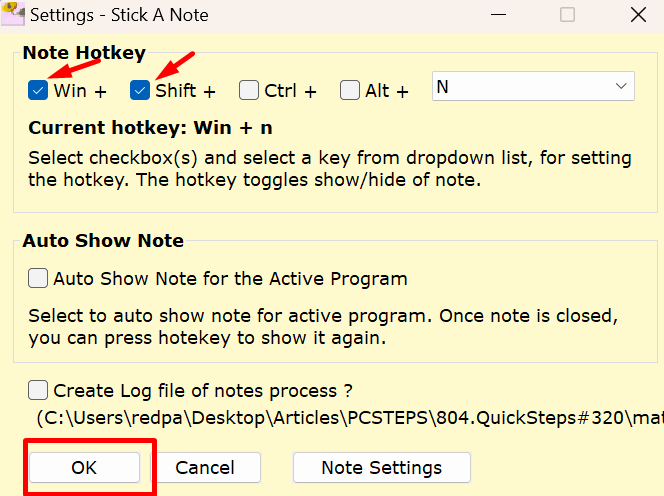Image resolution: width=664 pixels, height=496 pixels.
Task: Click the 'Note Hotkey' group heading
Action: [x=84, y=53]
